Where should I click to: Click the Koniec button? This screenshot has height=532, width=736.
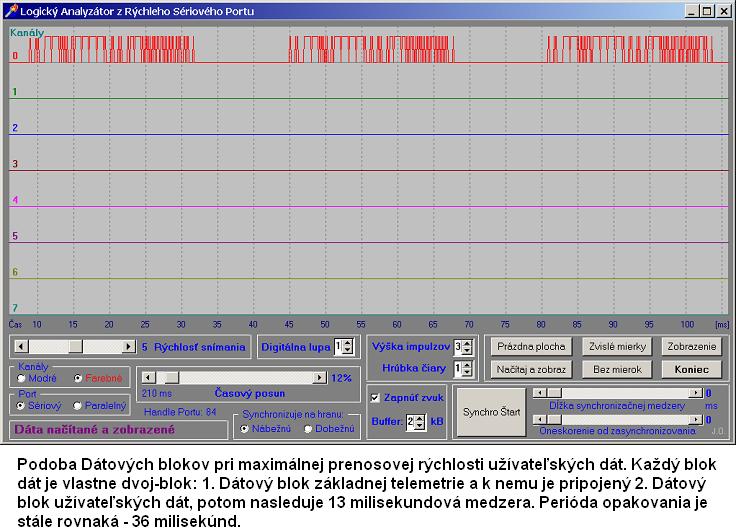tap(690, 369)
